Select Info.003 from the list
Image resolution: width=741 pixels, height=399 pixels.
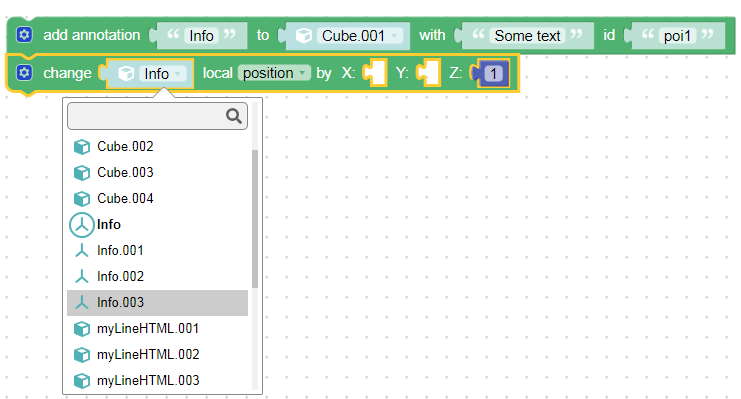[x=157, y=303]
